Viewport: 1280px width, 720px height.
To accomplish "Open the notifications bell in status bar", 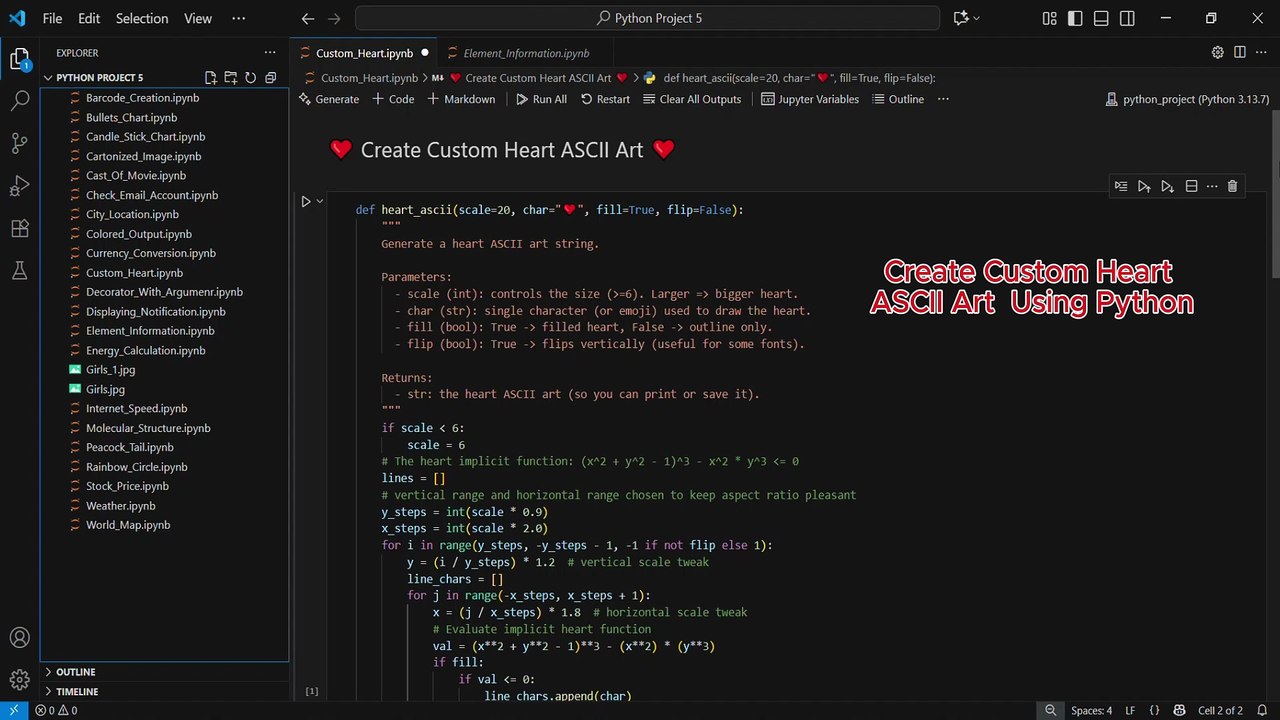I will [x=1260, y=710].
